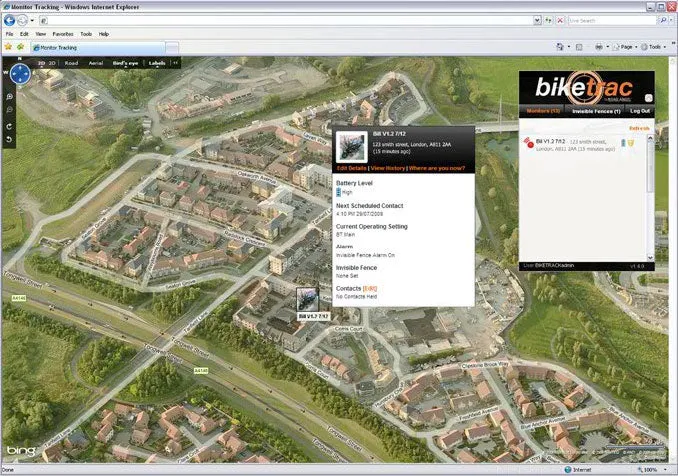Open the search options dropdown arrow

672,20
